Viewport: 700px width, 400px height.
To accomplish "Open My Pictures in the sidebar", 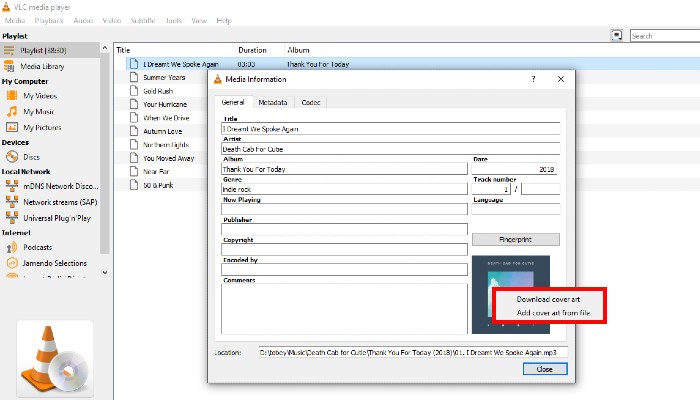I will click(x=44, y=127).
